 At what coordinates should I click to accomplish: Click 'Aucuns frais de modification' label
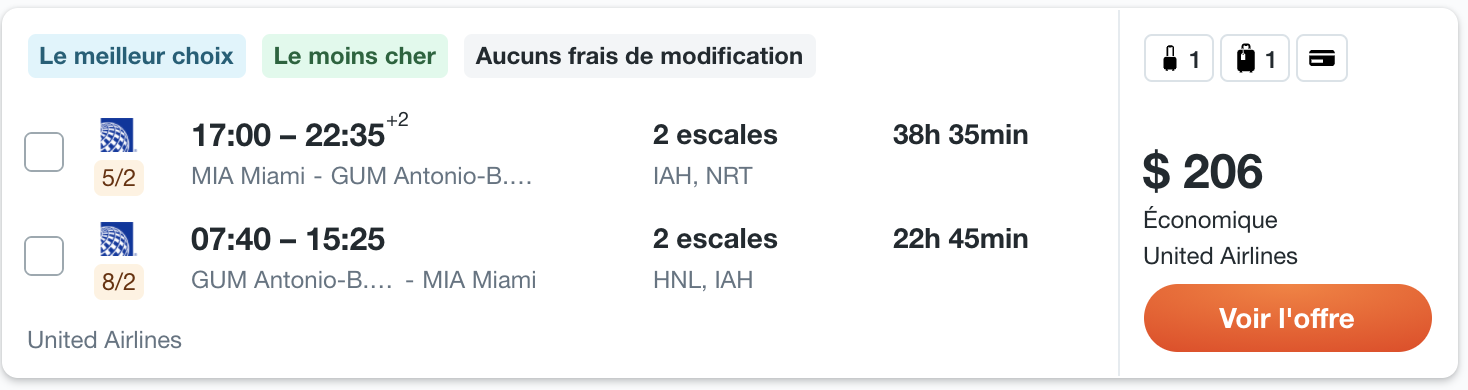[639, 56]
